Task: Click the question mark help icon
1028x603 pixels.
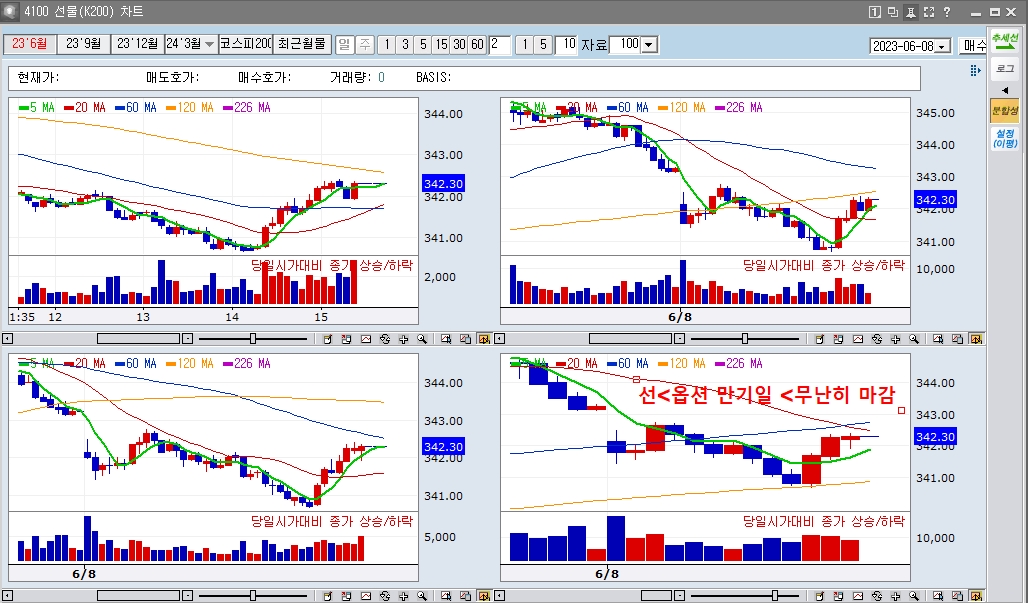Action: (947, 12)
